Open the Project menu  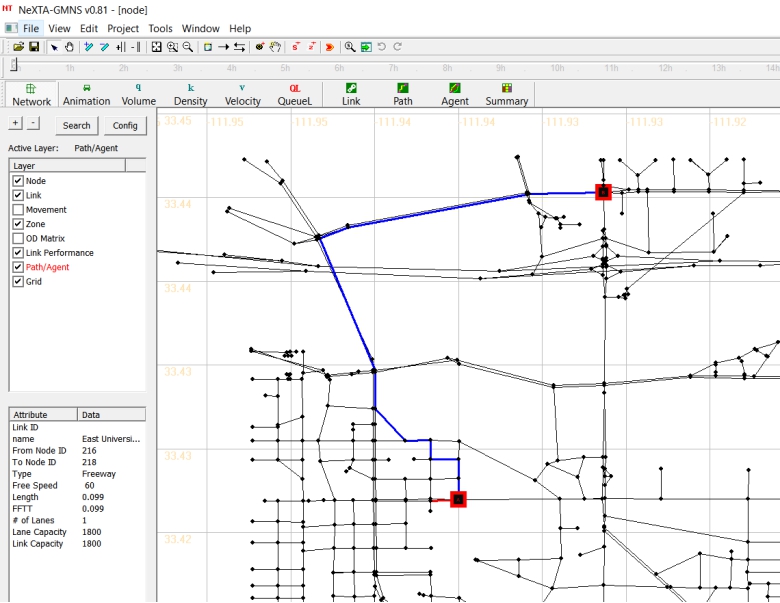(x=123, y=29)
